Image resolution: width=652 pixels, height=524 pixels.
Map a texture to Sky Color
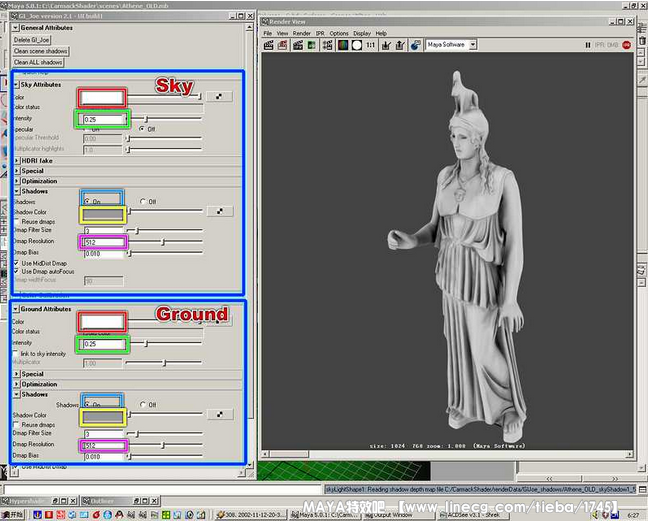point(219,96)
